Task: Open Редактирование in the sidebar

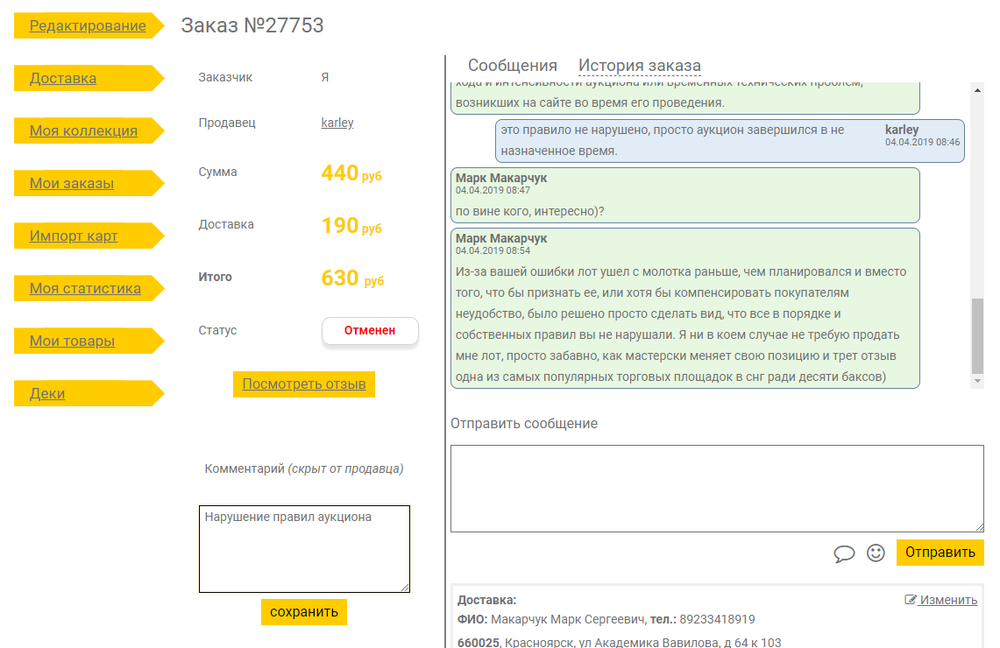Action: tap(87, 26)
